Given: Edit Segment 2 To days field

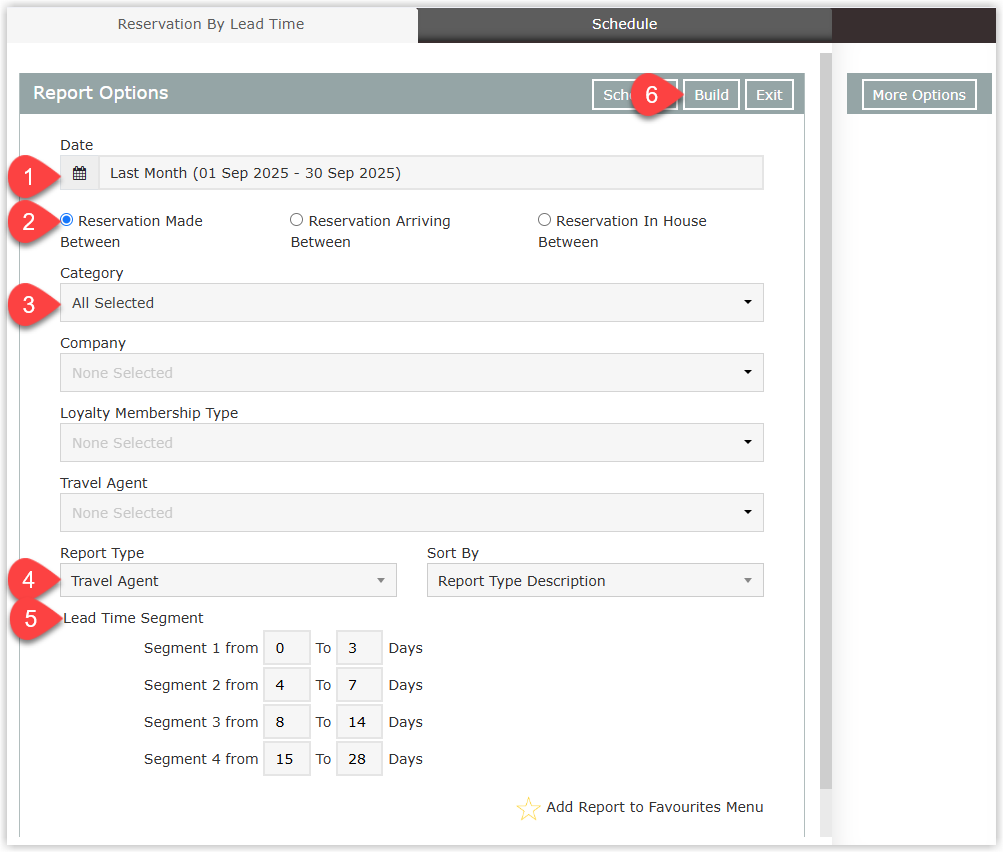Looking at the screenshot, I should point(359,685).
